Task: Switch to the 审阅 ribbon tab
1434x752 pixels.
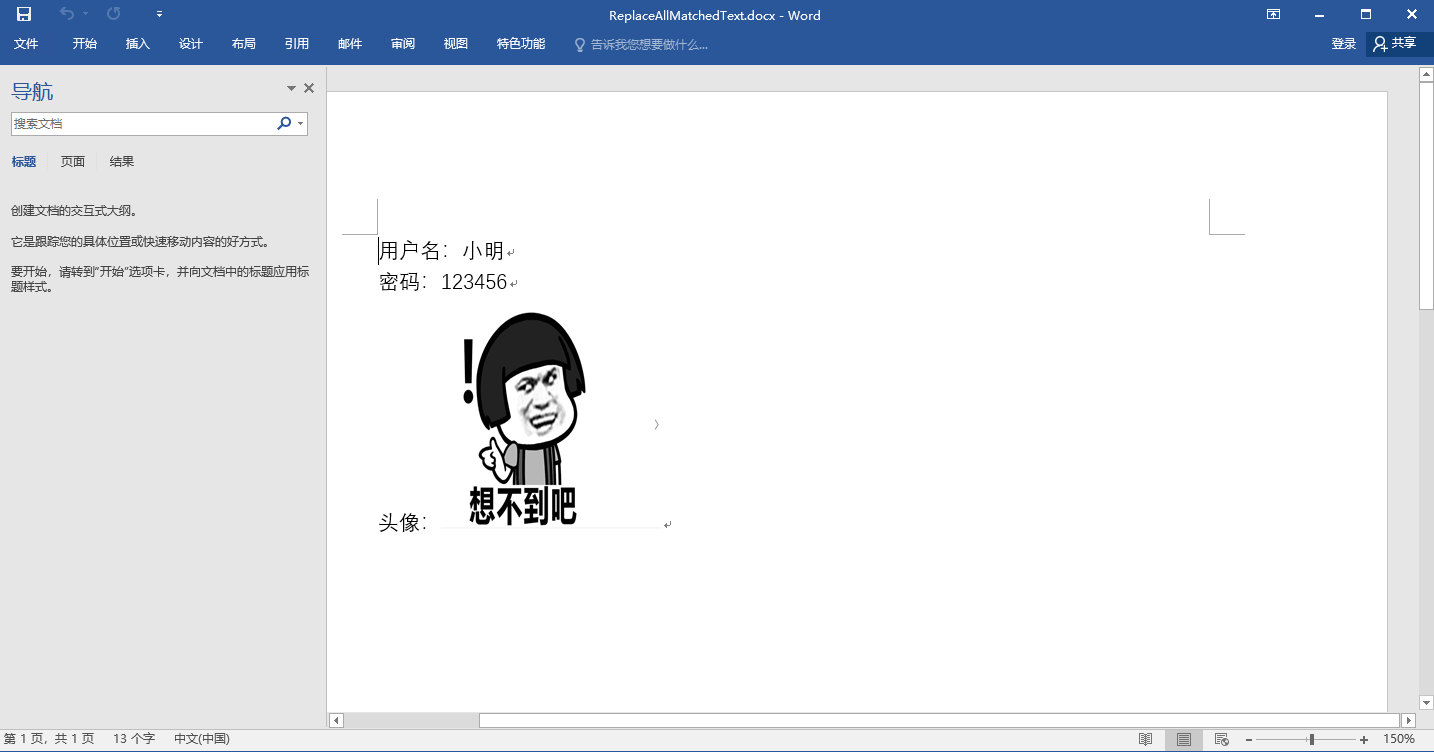Action: pyautogui.click(x=403, y=43)
